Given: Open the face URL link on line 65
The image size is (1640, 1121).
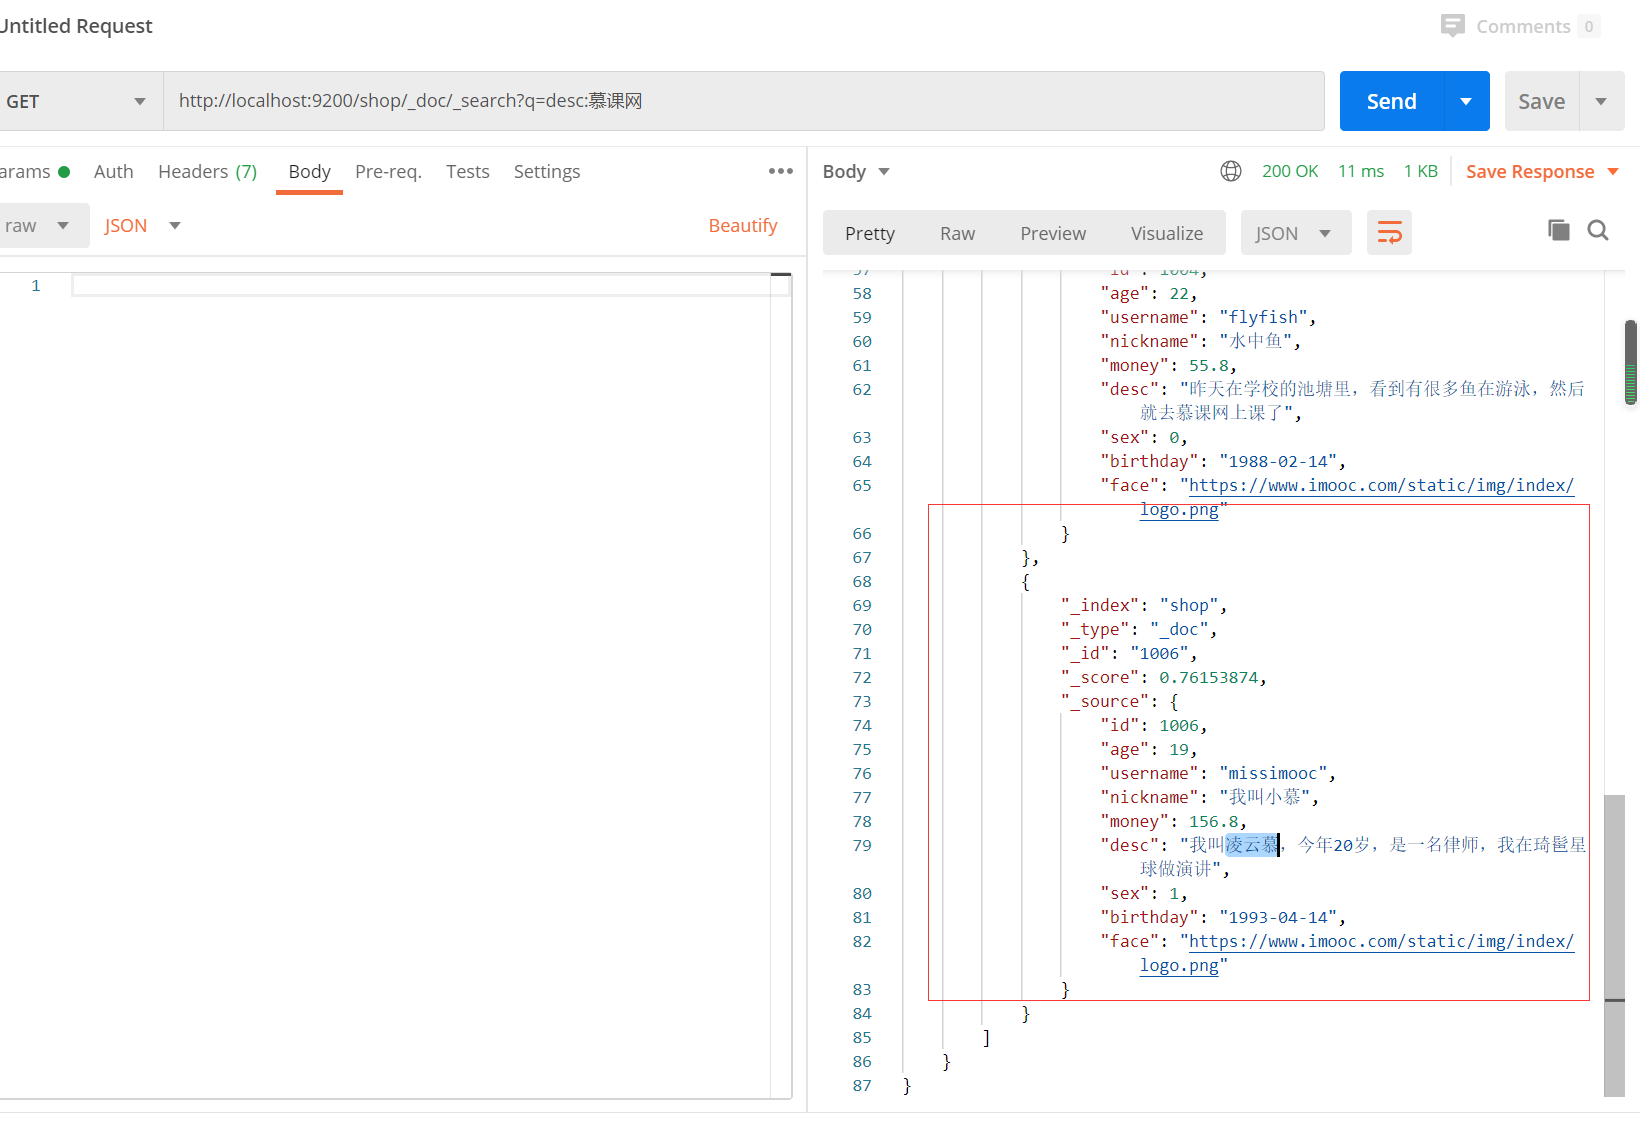Looking at the screenshot, I should tap(1381, 485).
